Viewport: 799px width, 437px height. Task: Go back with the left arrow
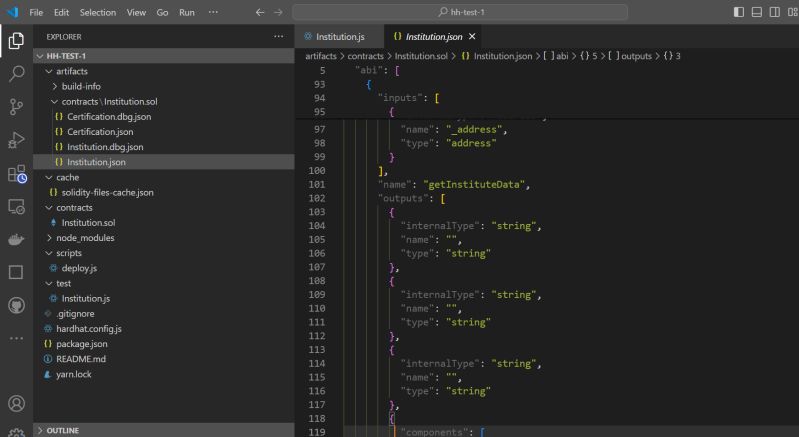point(260,12)
